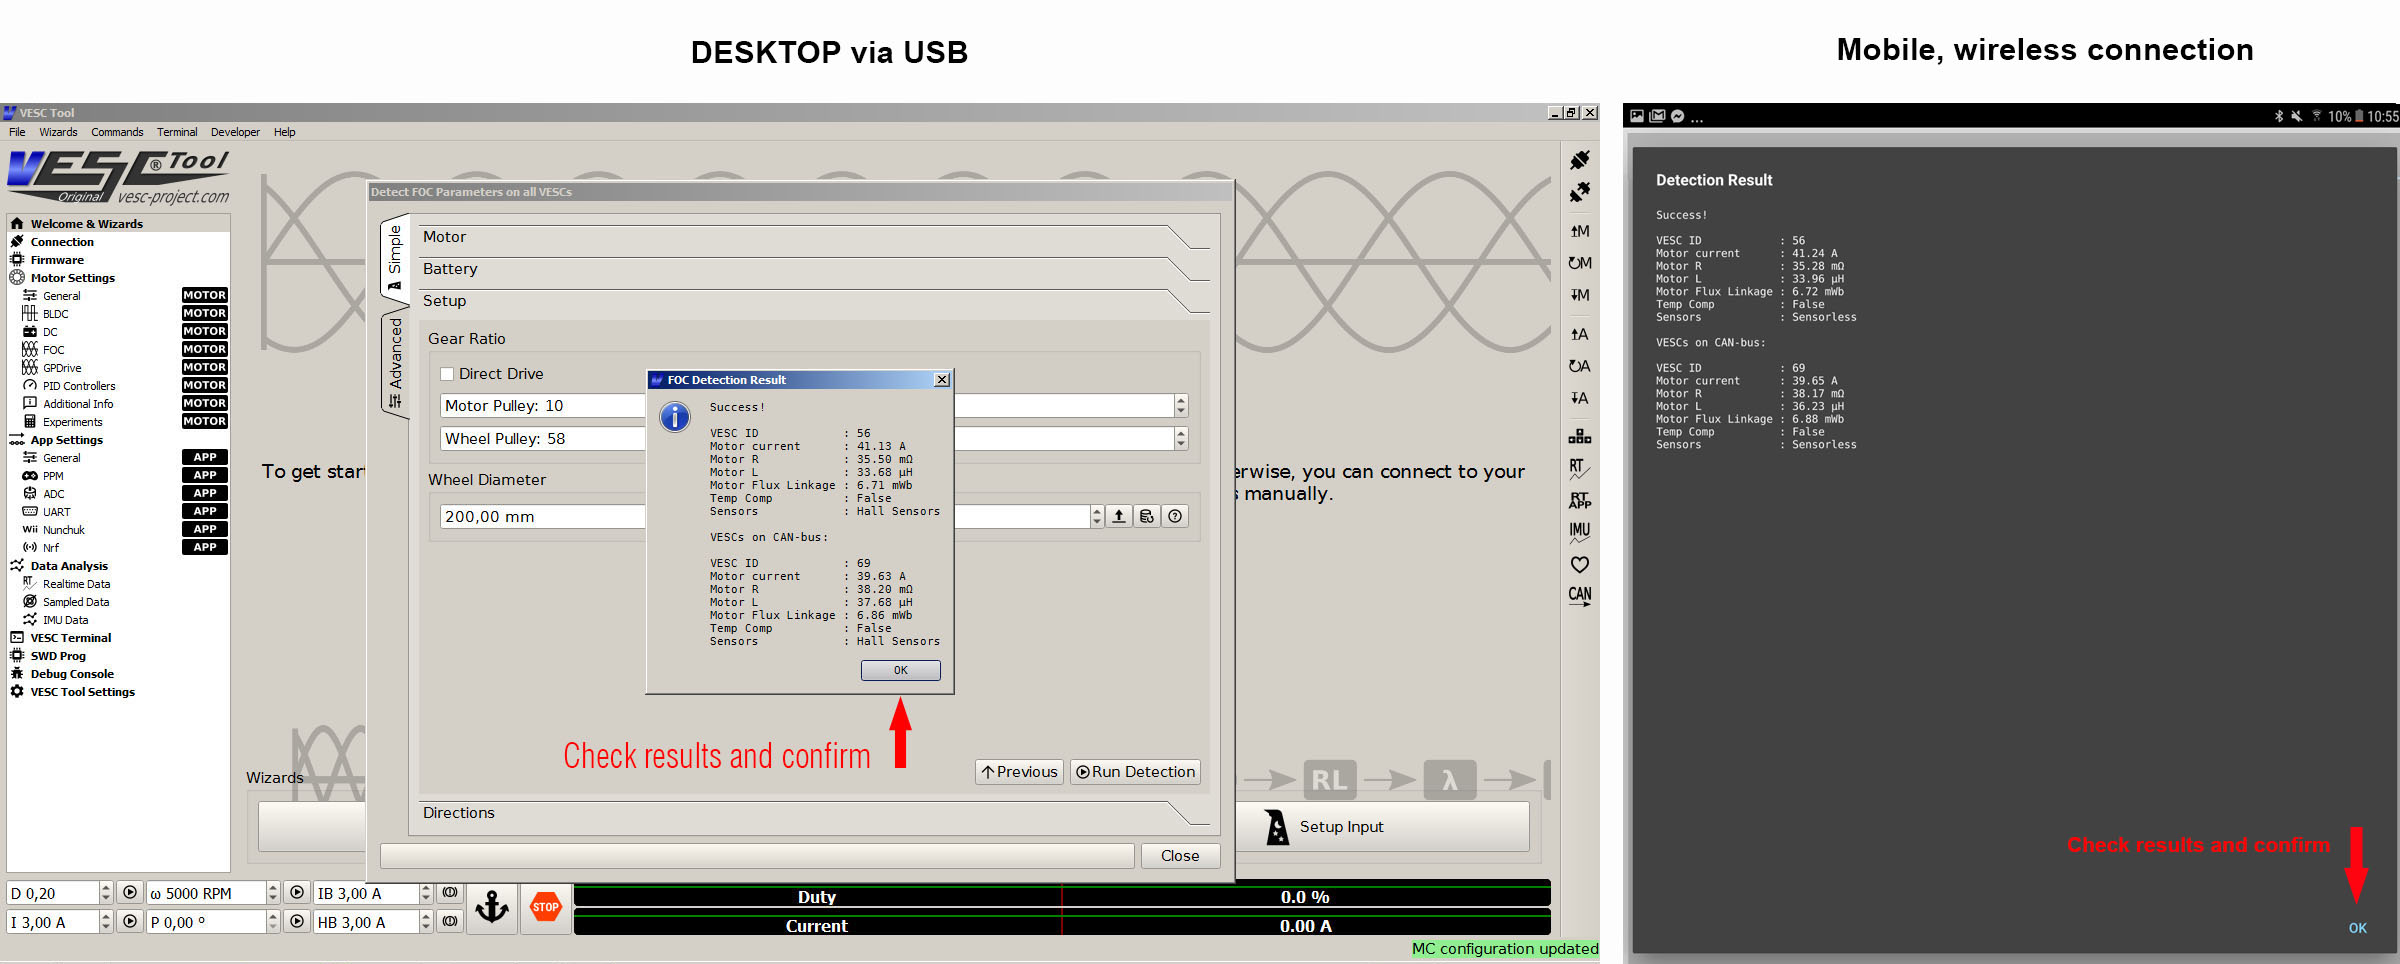Click the CAN forwarding icon
The image size is (2400, 964).
[1580, 595]
